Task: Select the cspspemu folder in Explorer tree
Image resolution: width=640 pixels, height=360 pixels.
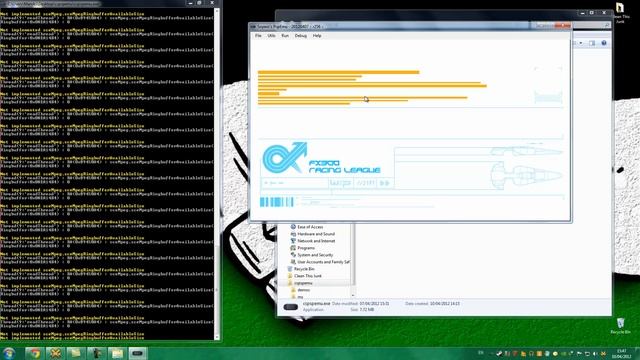Action: point(303,283)
